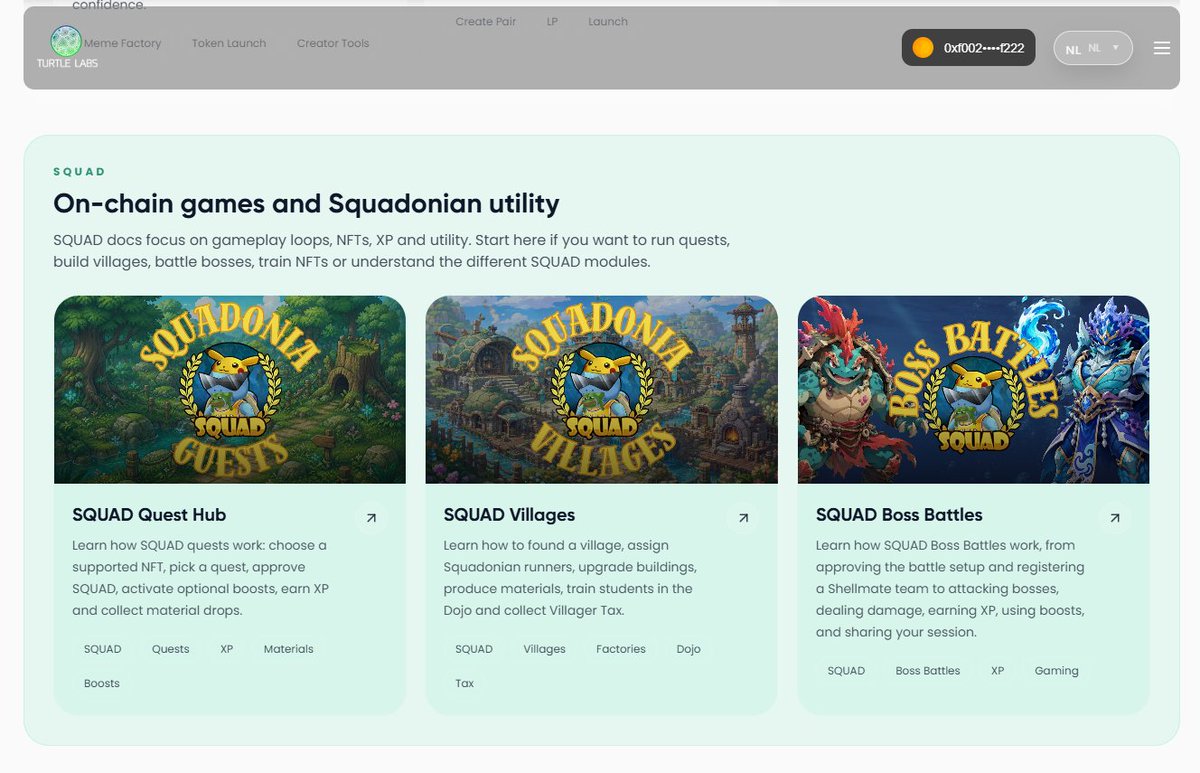Click the Turtle Labs logo icon

coord(66,41)
